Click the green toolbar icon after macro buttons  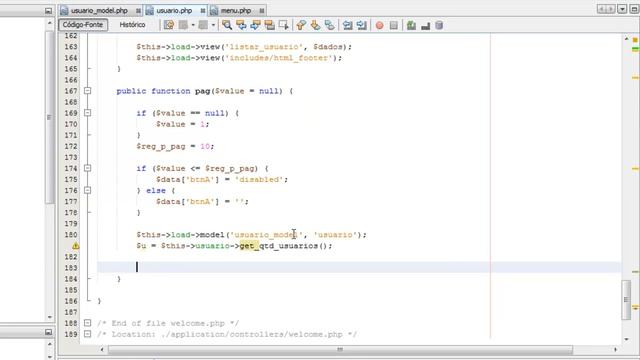411,25
